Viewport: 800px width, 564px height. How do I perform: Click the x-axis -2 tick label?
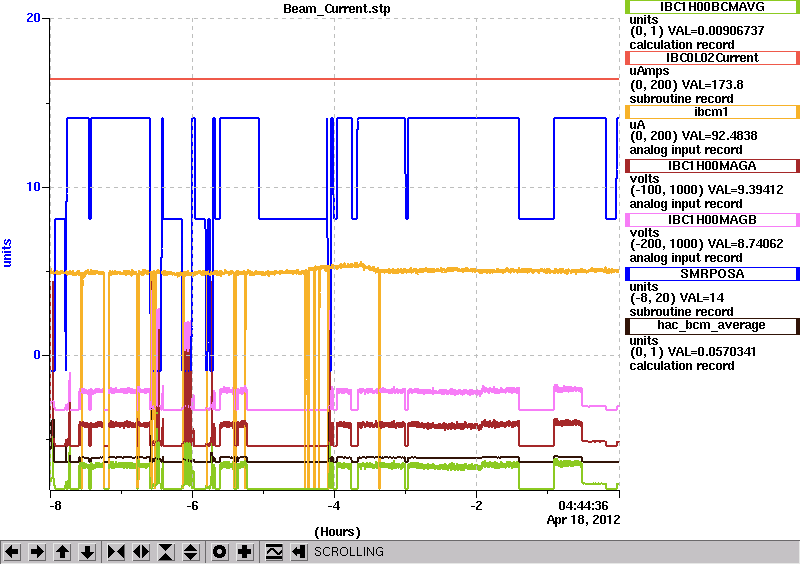pos(476,506)
